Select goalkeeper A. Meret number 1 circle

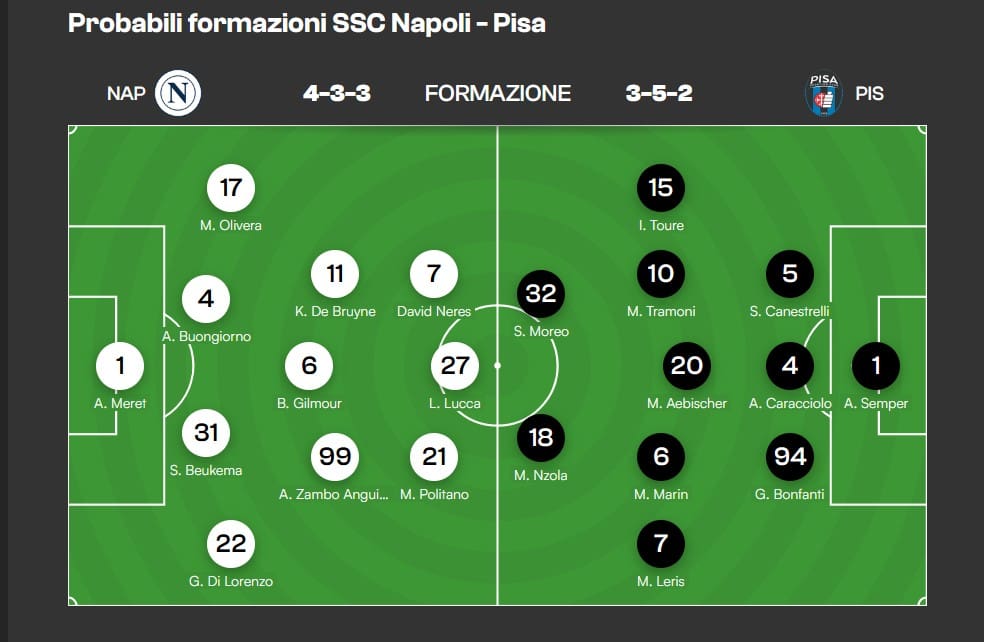point(120,366)
